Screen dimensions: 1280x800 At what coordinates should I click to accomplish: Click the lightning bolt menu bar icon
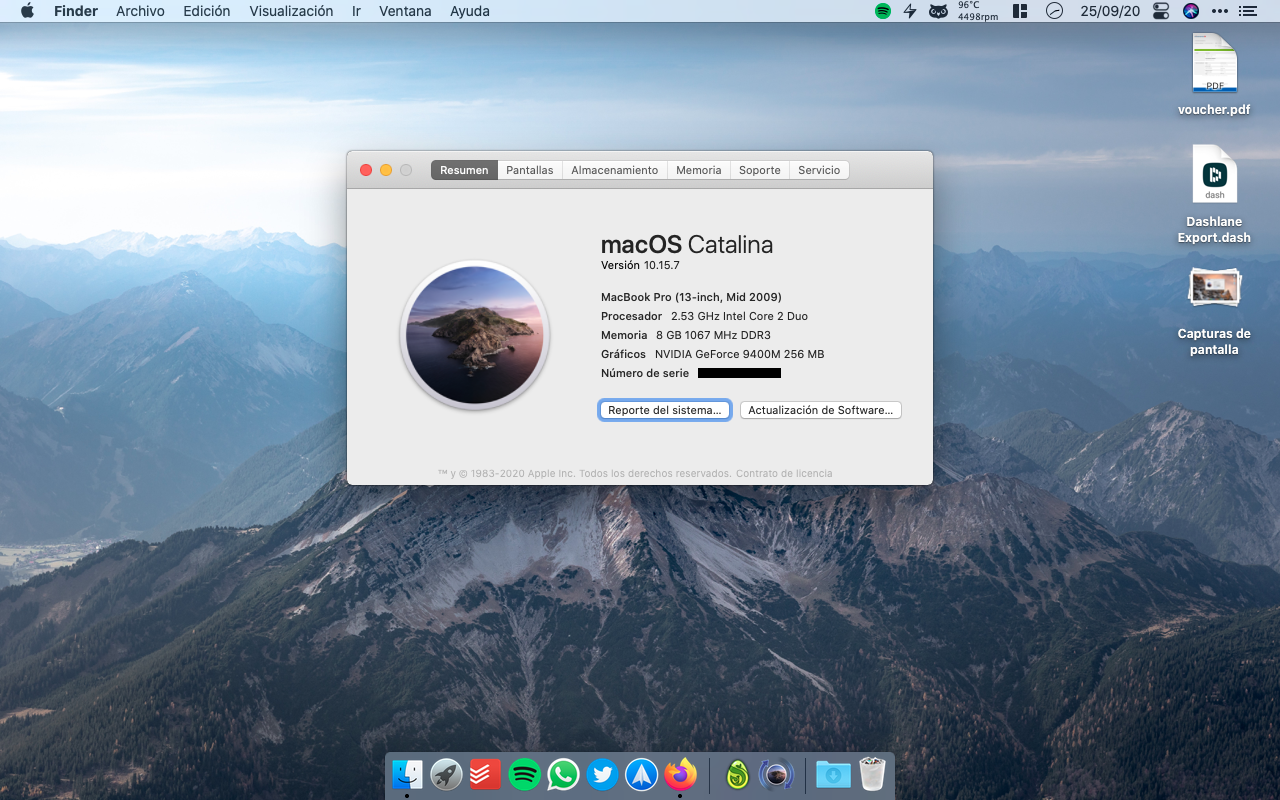tap(910, 11)
